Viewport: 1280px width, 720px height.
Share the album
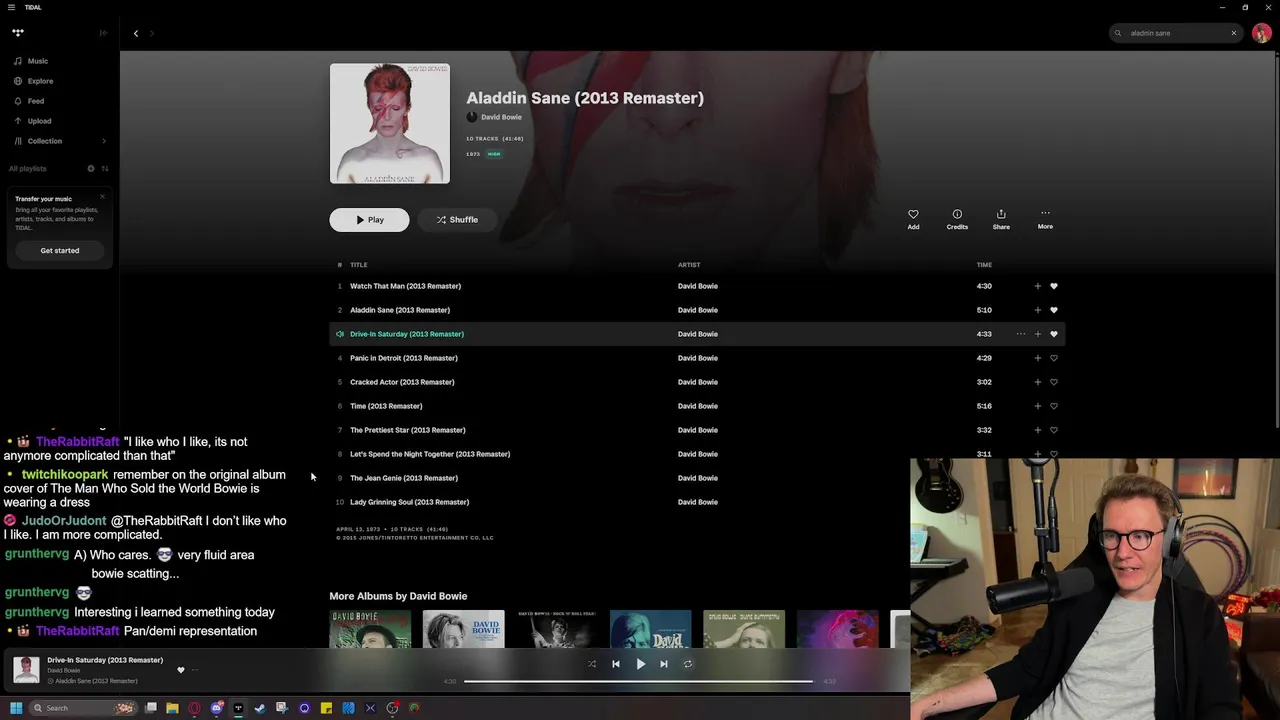(x=1001, y=219)
